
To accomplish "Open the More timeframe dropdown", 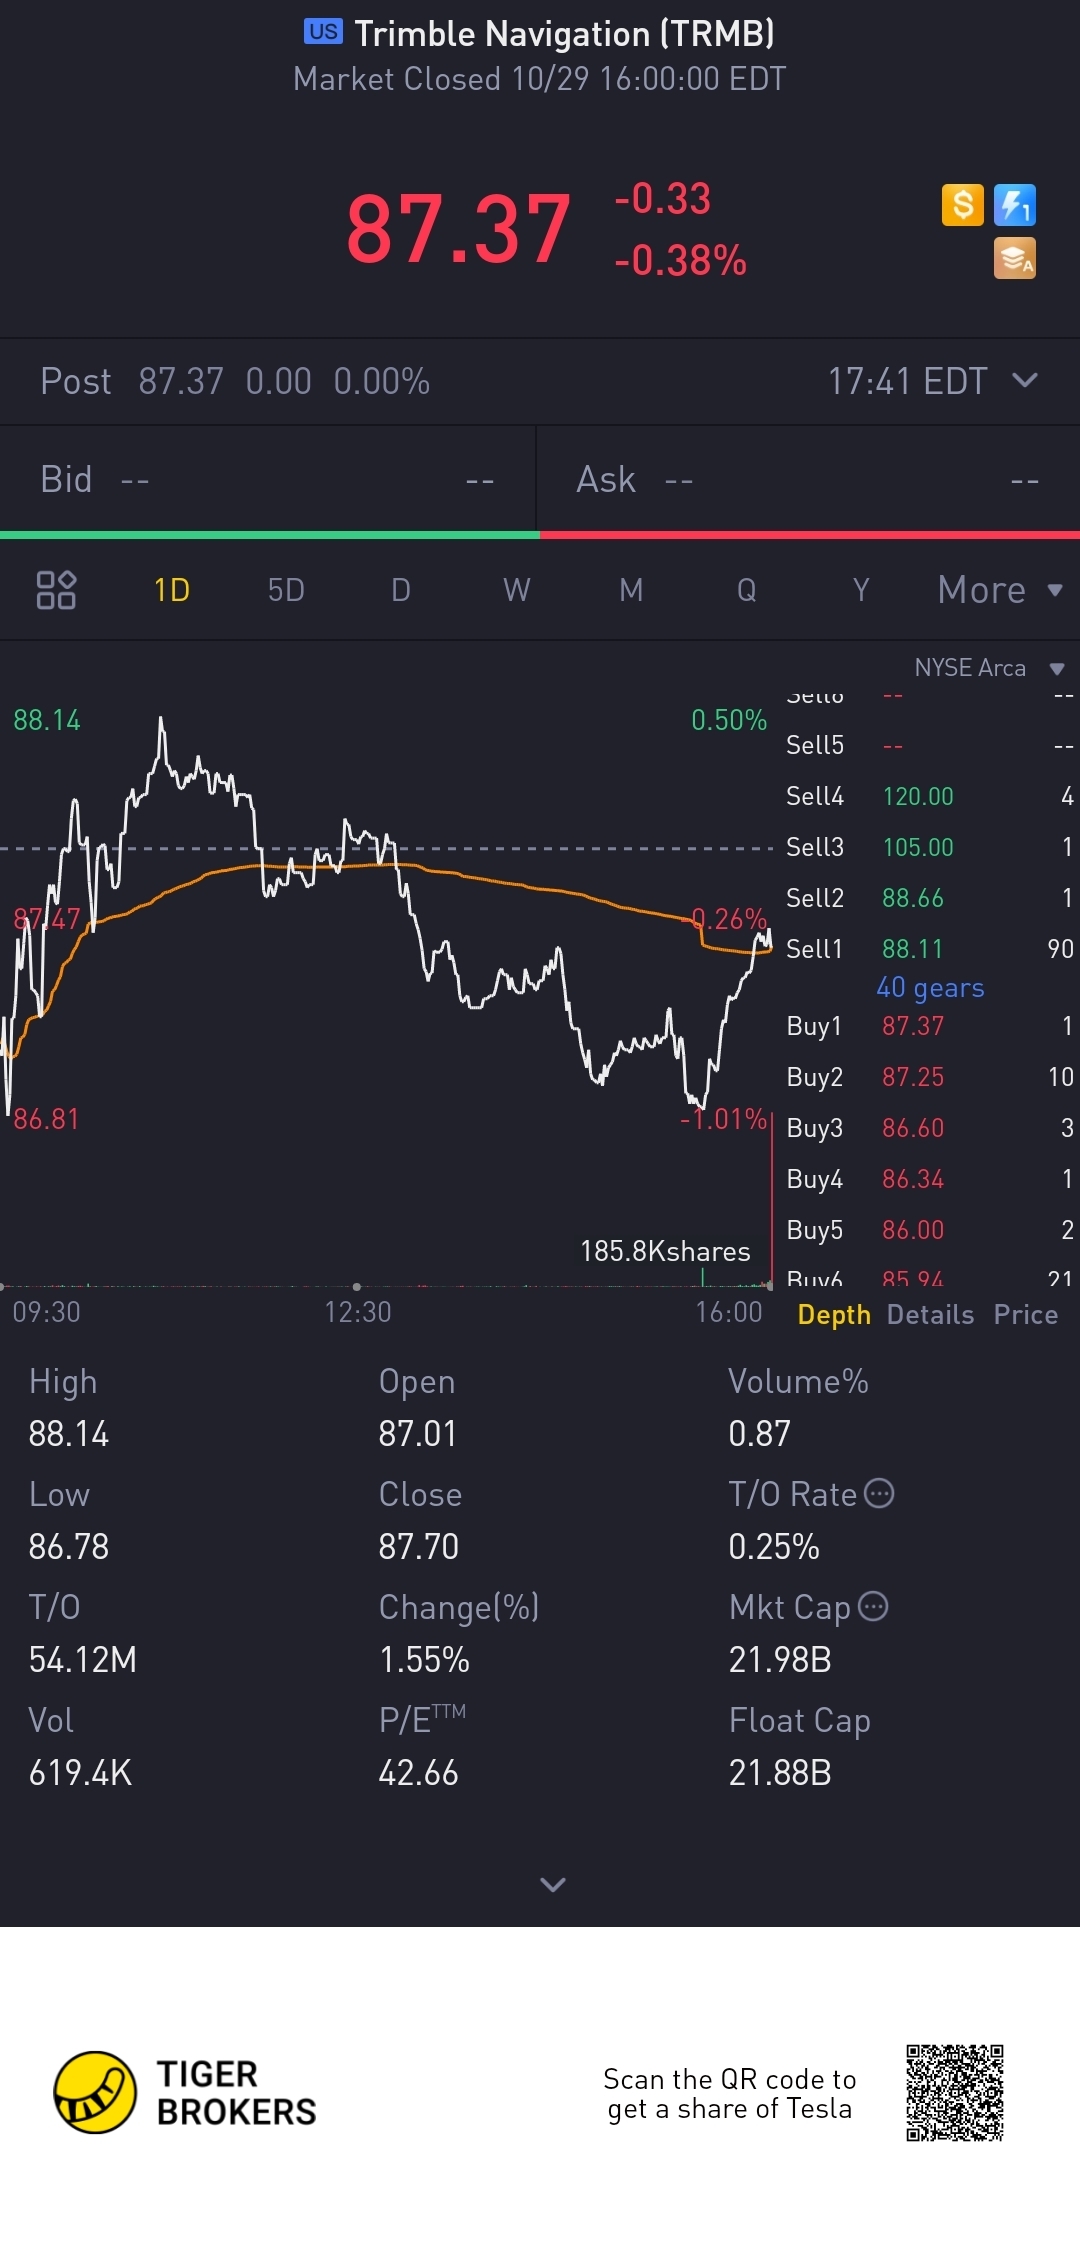I will tap(1000, 590).
